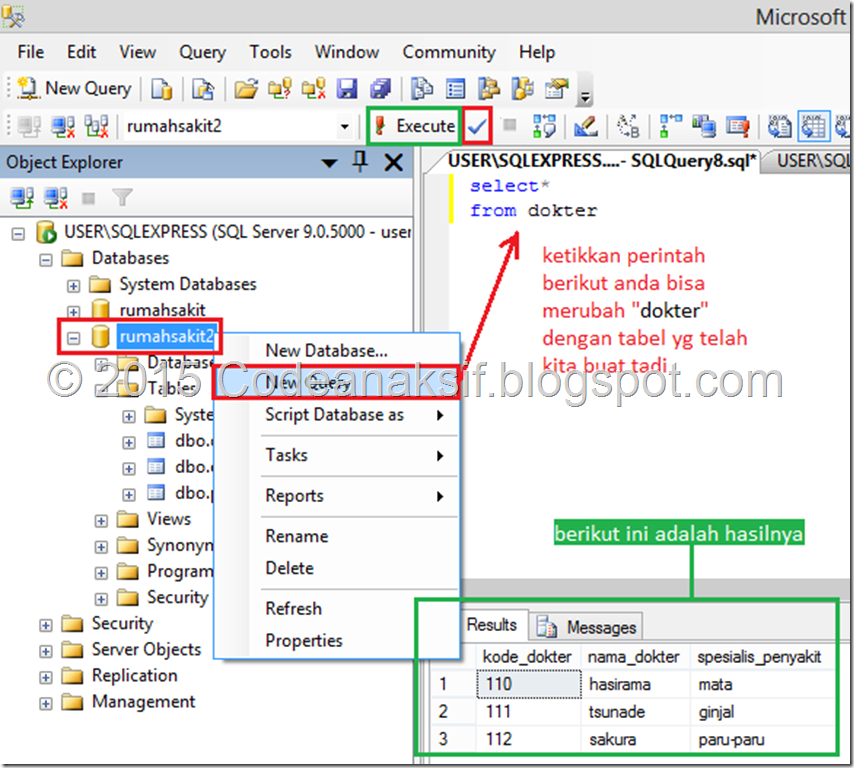The image size is (854, 768).
Task: Open the Reports submenu
Action: 338,496
